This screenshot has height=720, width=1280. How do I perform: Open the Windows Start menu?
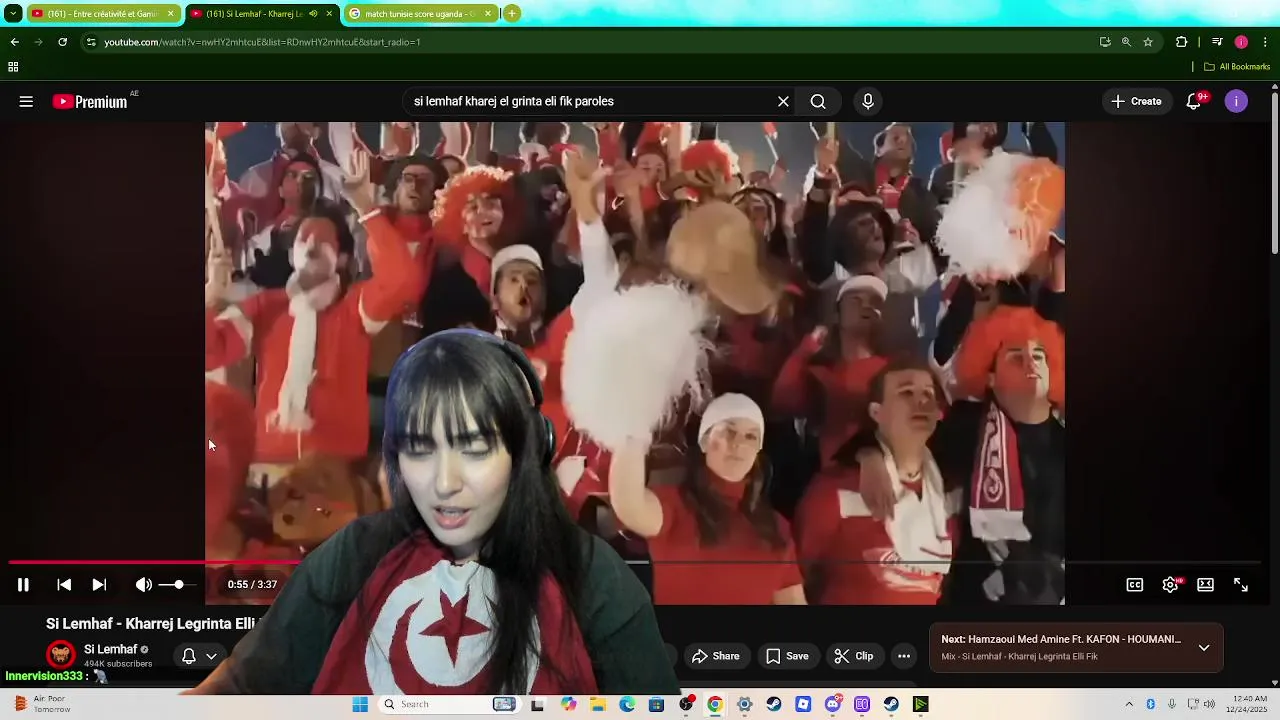[360, 705]
